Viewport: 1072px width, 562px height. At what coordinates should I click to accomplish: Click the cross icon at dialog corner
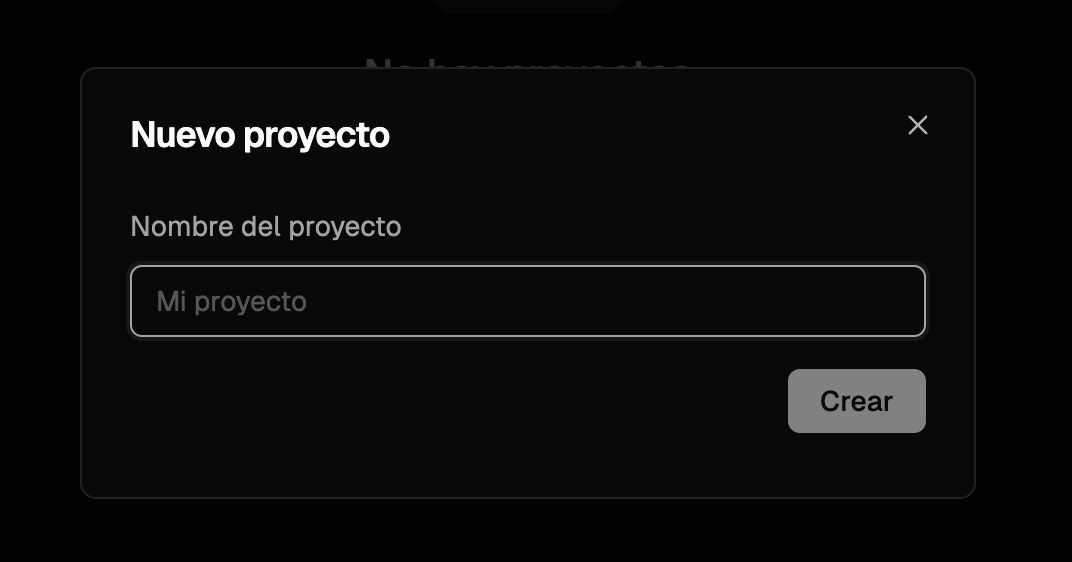917,125
